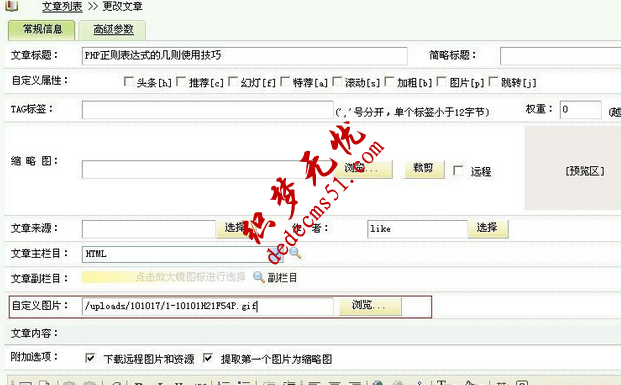Click 选择 button next to author field
This screenshot has width=621, height=385.
tap(488, 228)
